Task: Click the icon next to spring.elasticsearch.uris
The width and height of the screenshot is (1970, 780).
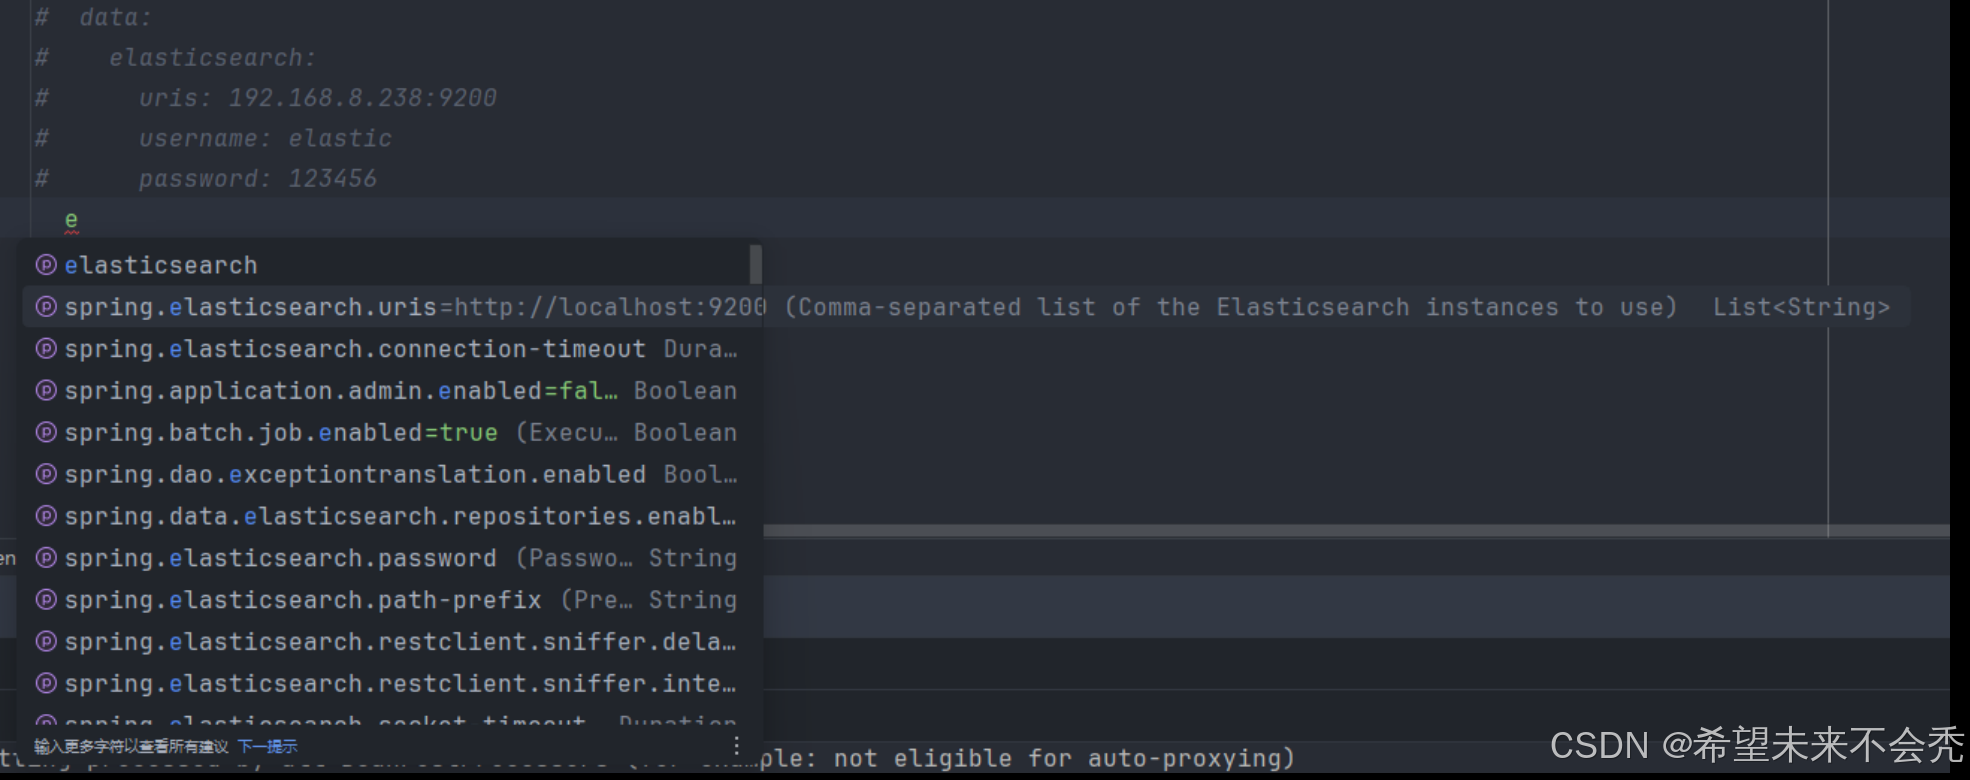Action: tap(46, 307)
